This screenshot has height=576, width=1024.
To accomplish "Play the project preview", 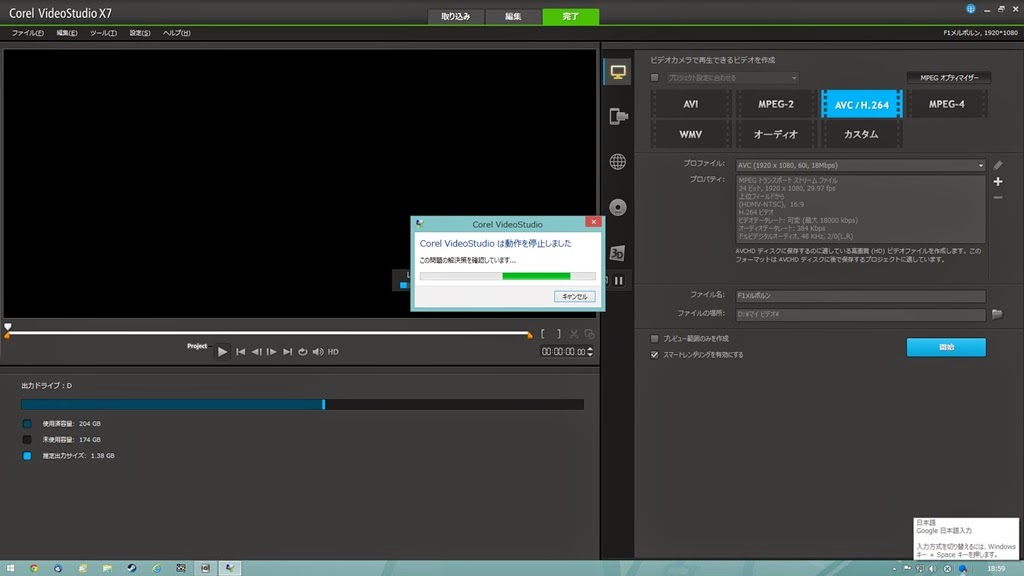I will click(x=222, y=352).
